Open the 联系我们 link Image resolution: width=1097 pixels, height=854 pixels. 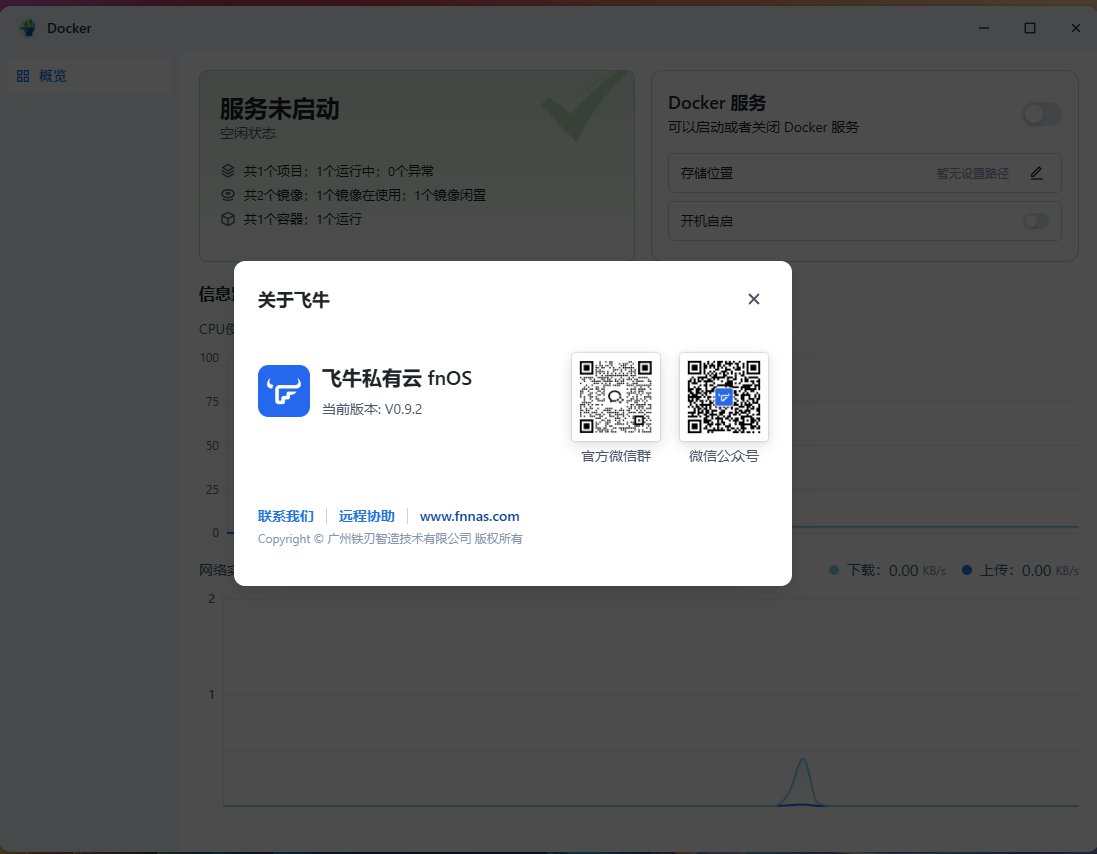coord(285,516)
